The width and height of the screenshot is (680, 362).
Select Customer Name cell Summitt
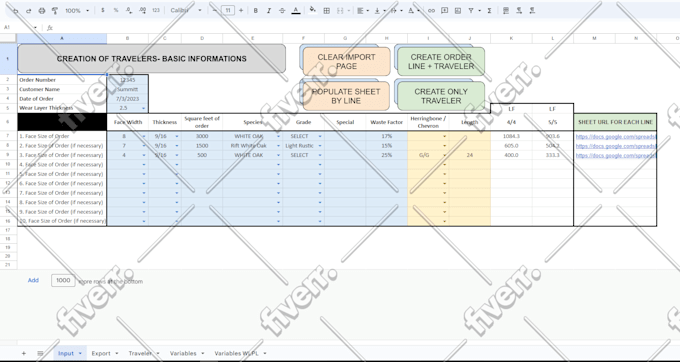click(128, 89)
